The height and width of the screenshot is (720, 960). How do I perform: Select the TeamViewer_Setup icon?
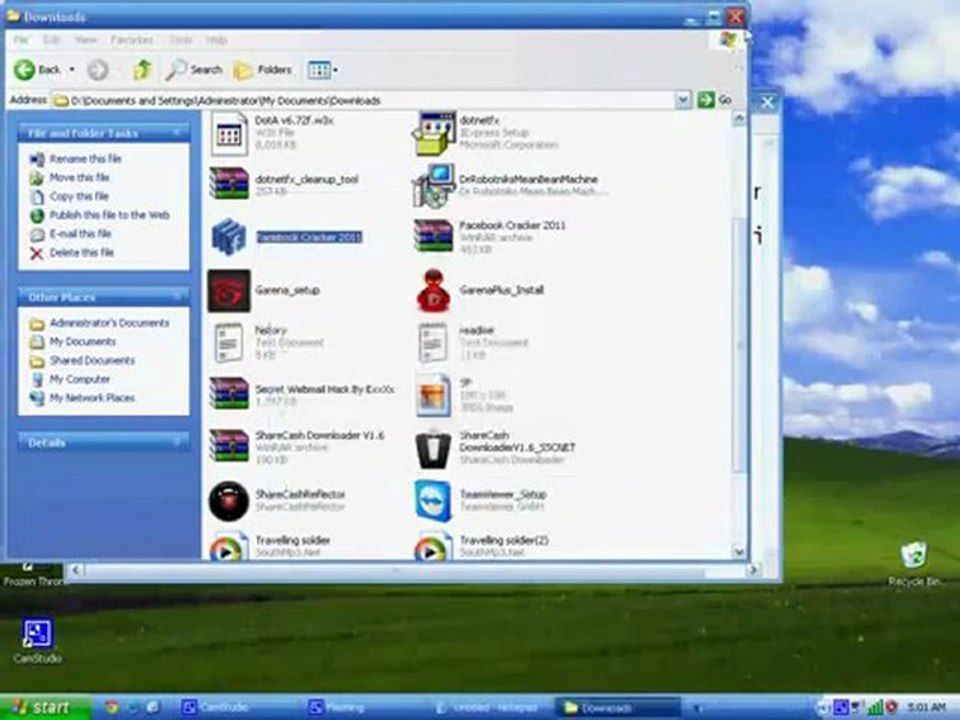click(x=433, y=501)
